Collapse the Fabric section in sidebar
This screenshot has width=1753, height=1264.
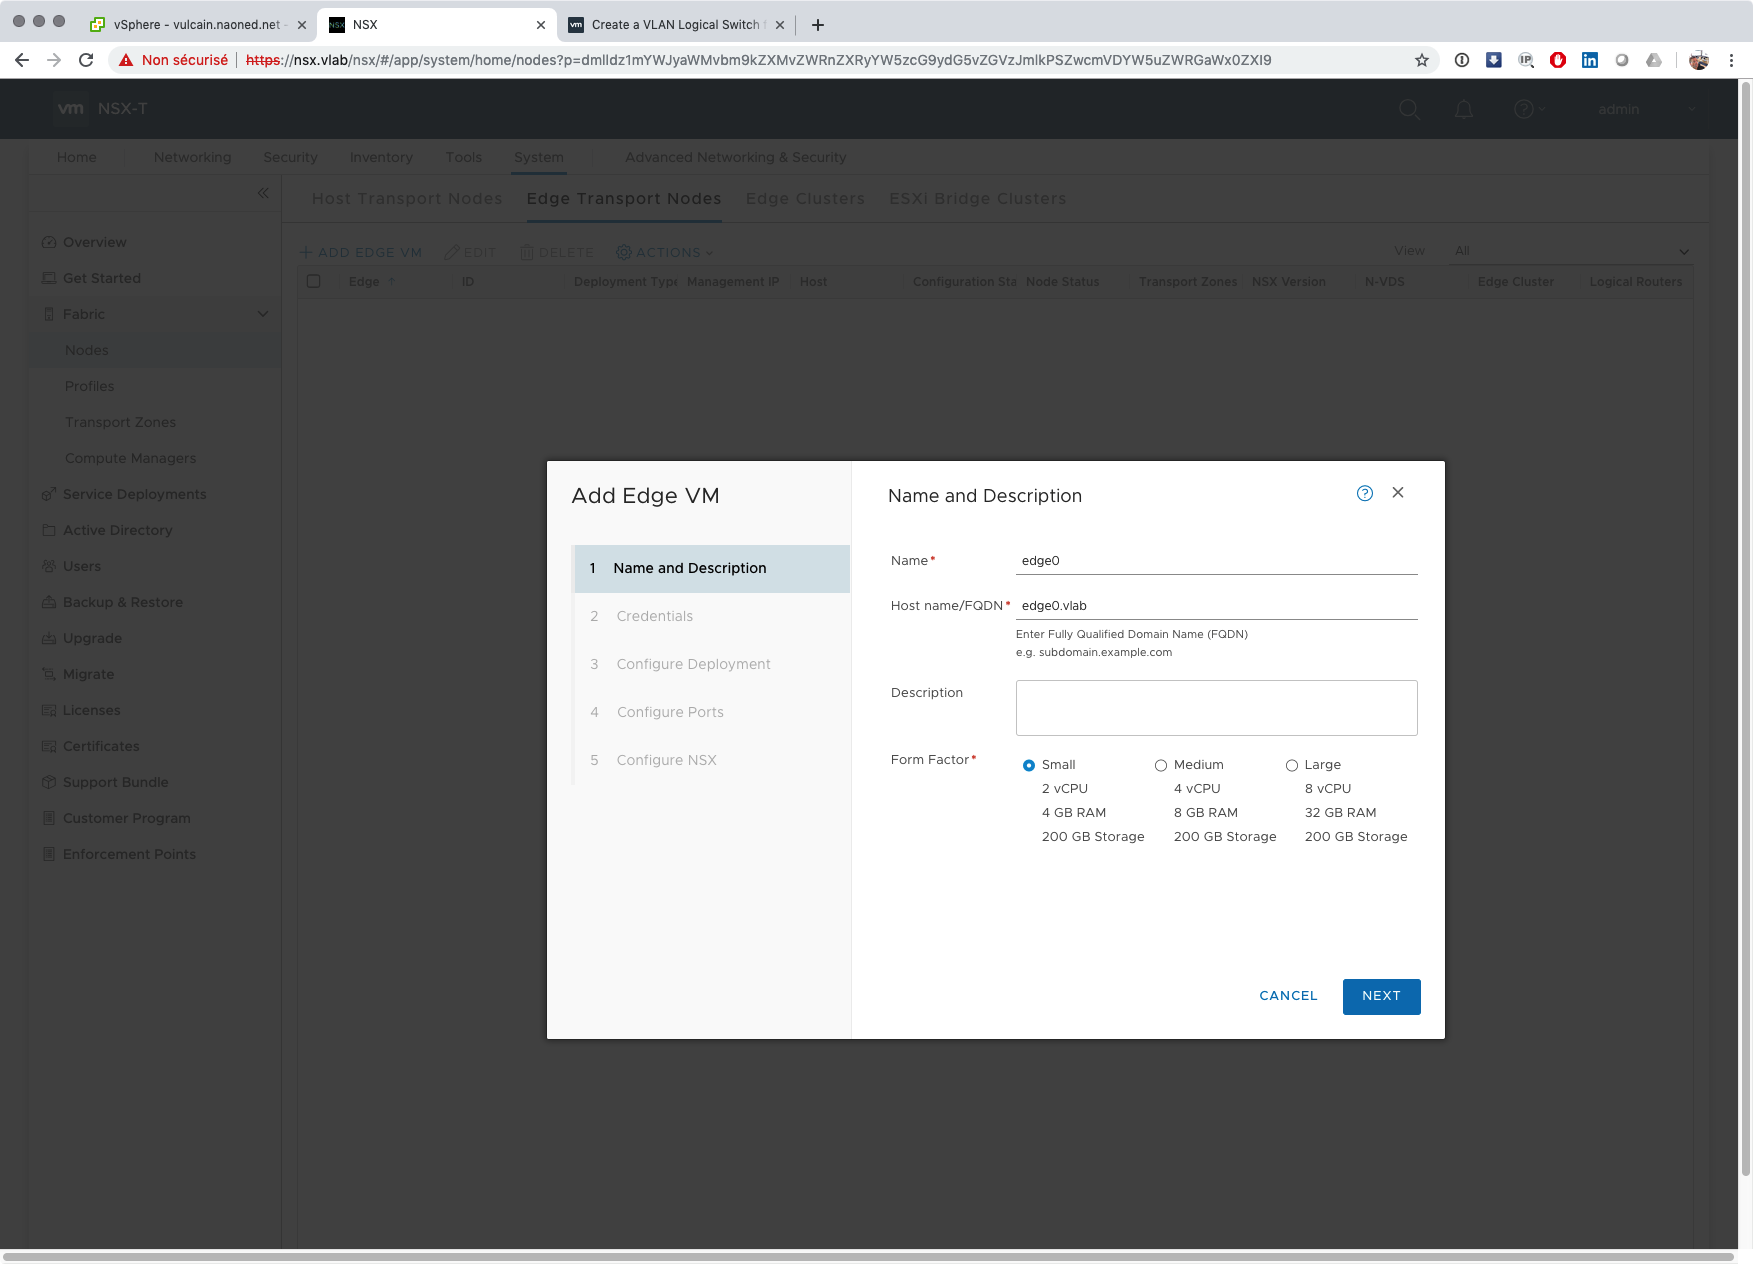coord(263,314)
